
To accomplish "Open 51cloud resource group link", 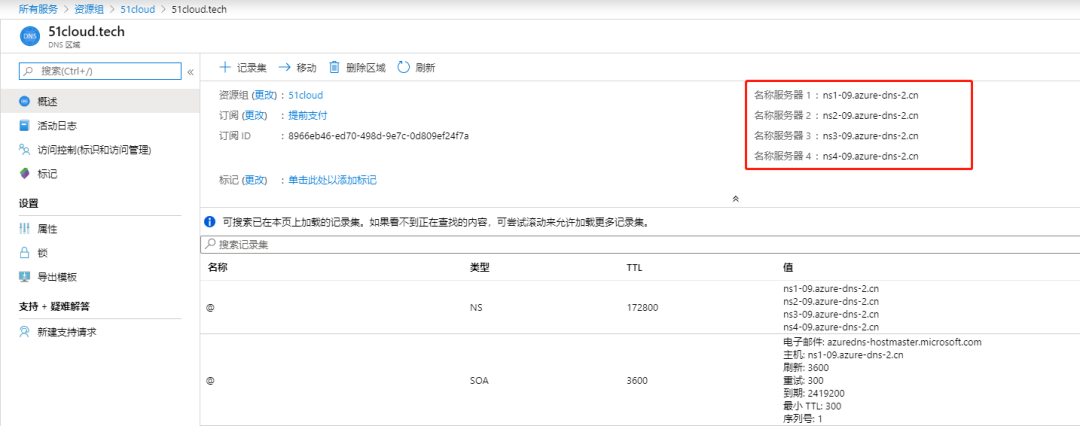I will click(306, 95).
